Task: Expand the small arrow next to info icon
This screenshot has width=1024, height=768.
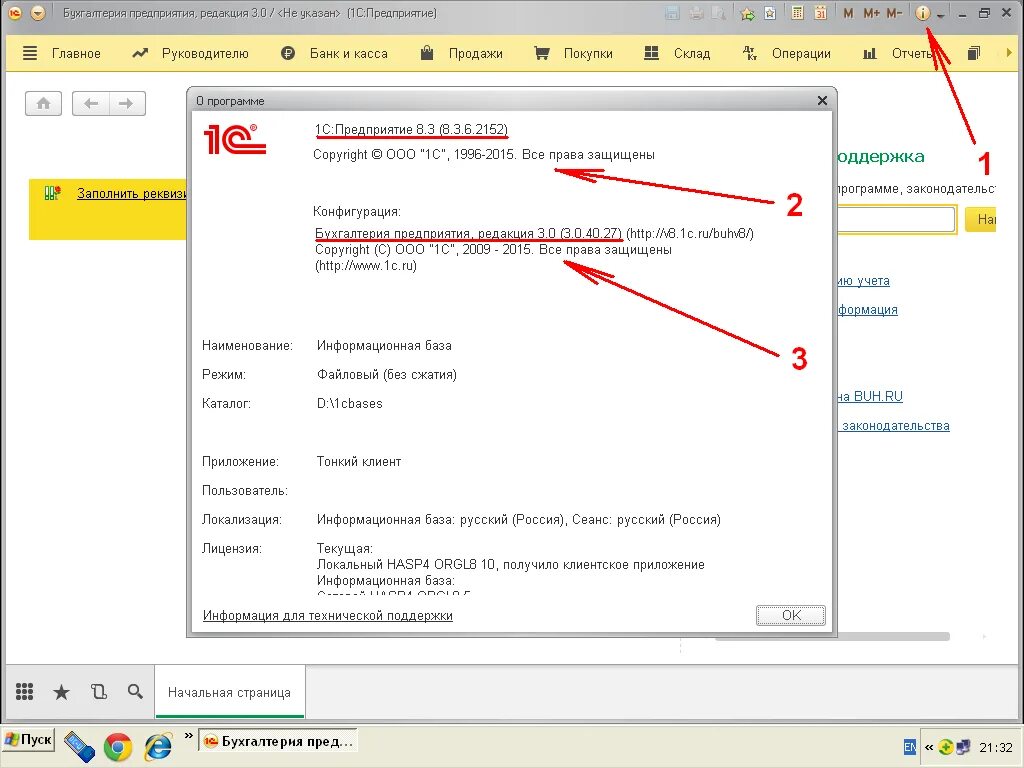Action: (940, 15)
